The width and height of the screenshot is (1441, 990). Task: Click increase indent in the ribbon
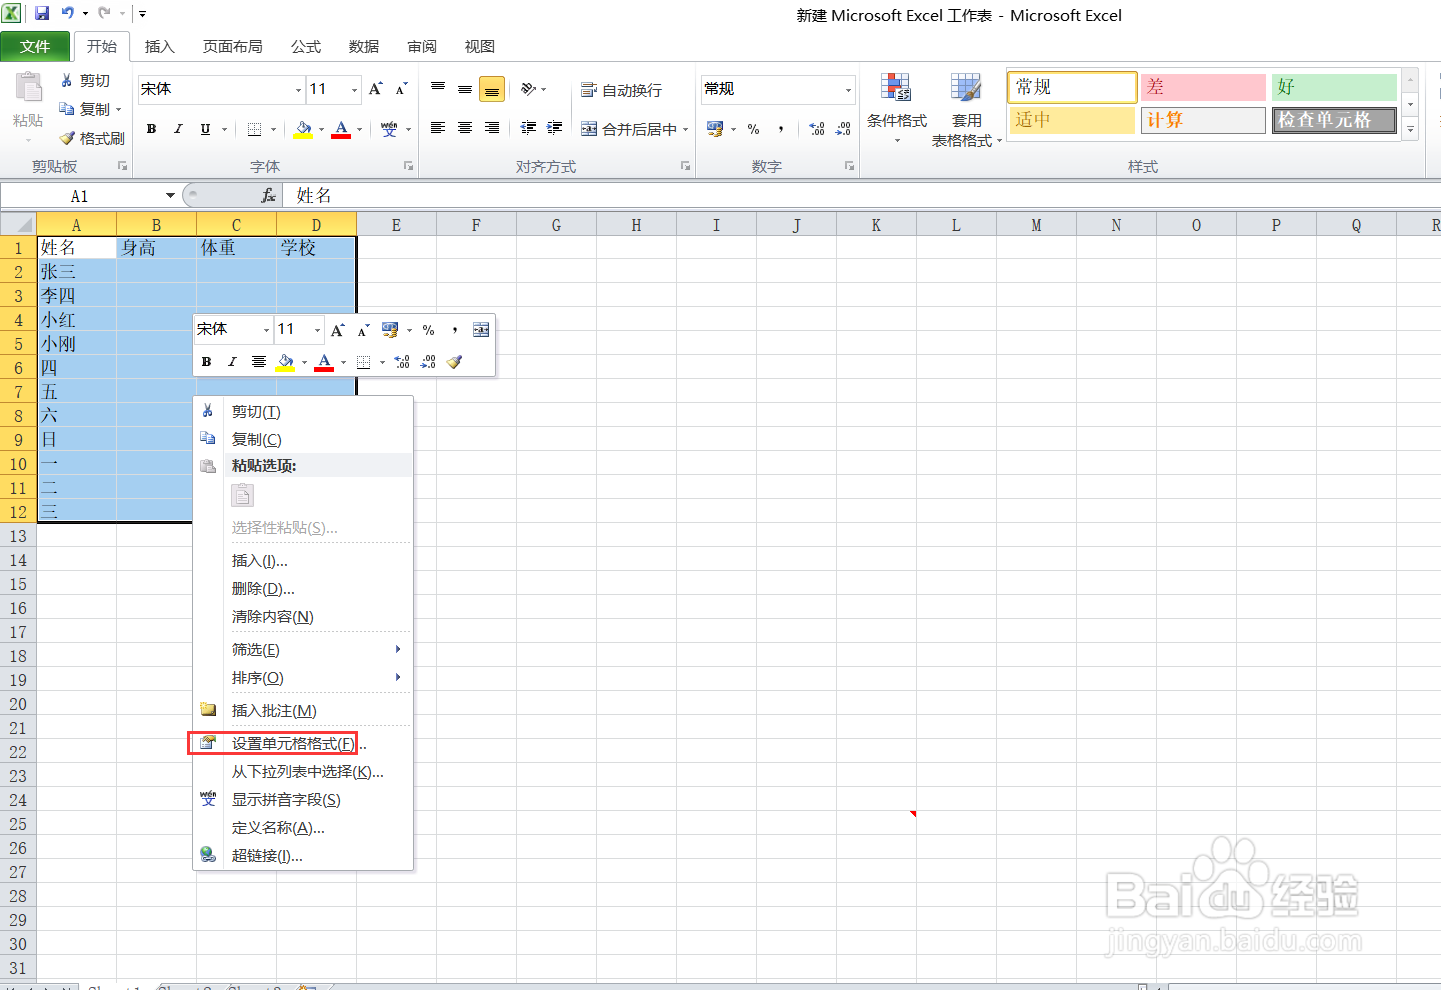click(x=555, y=128)
